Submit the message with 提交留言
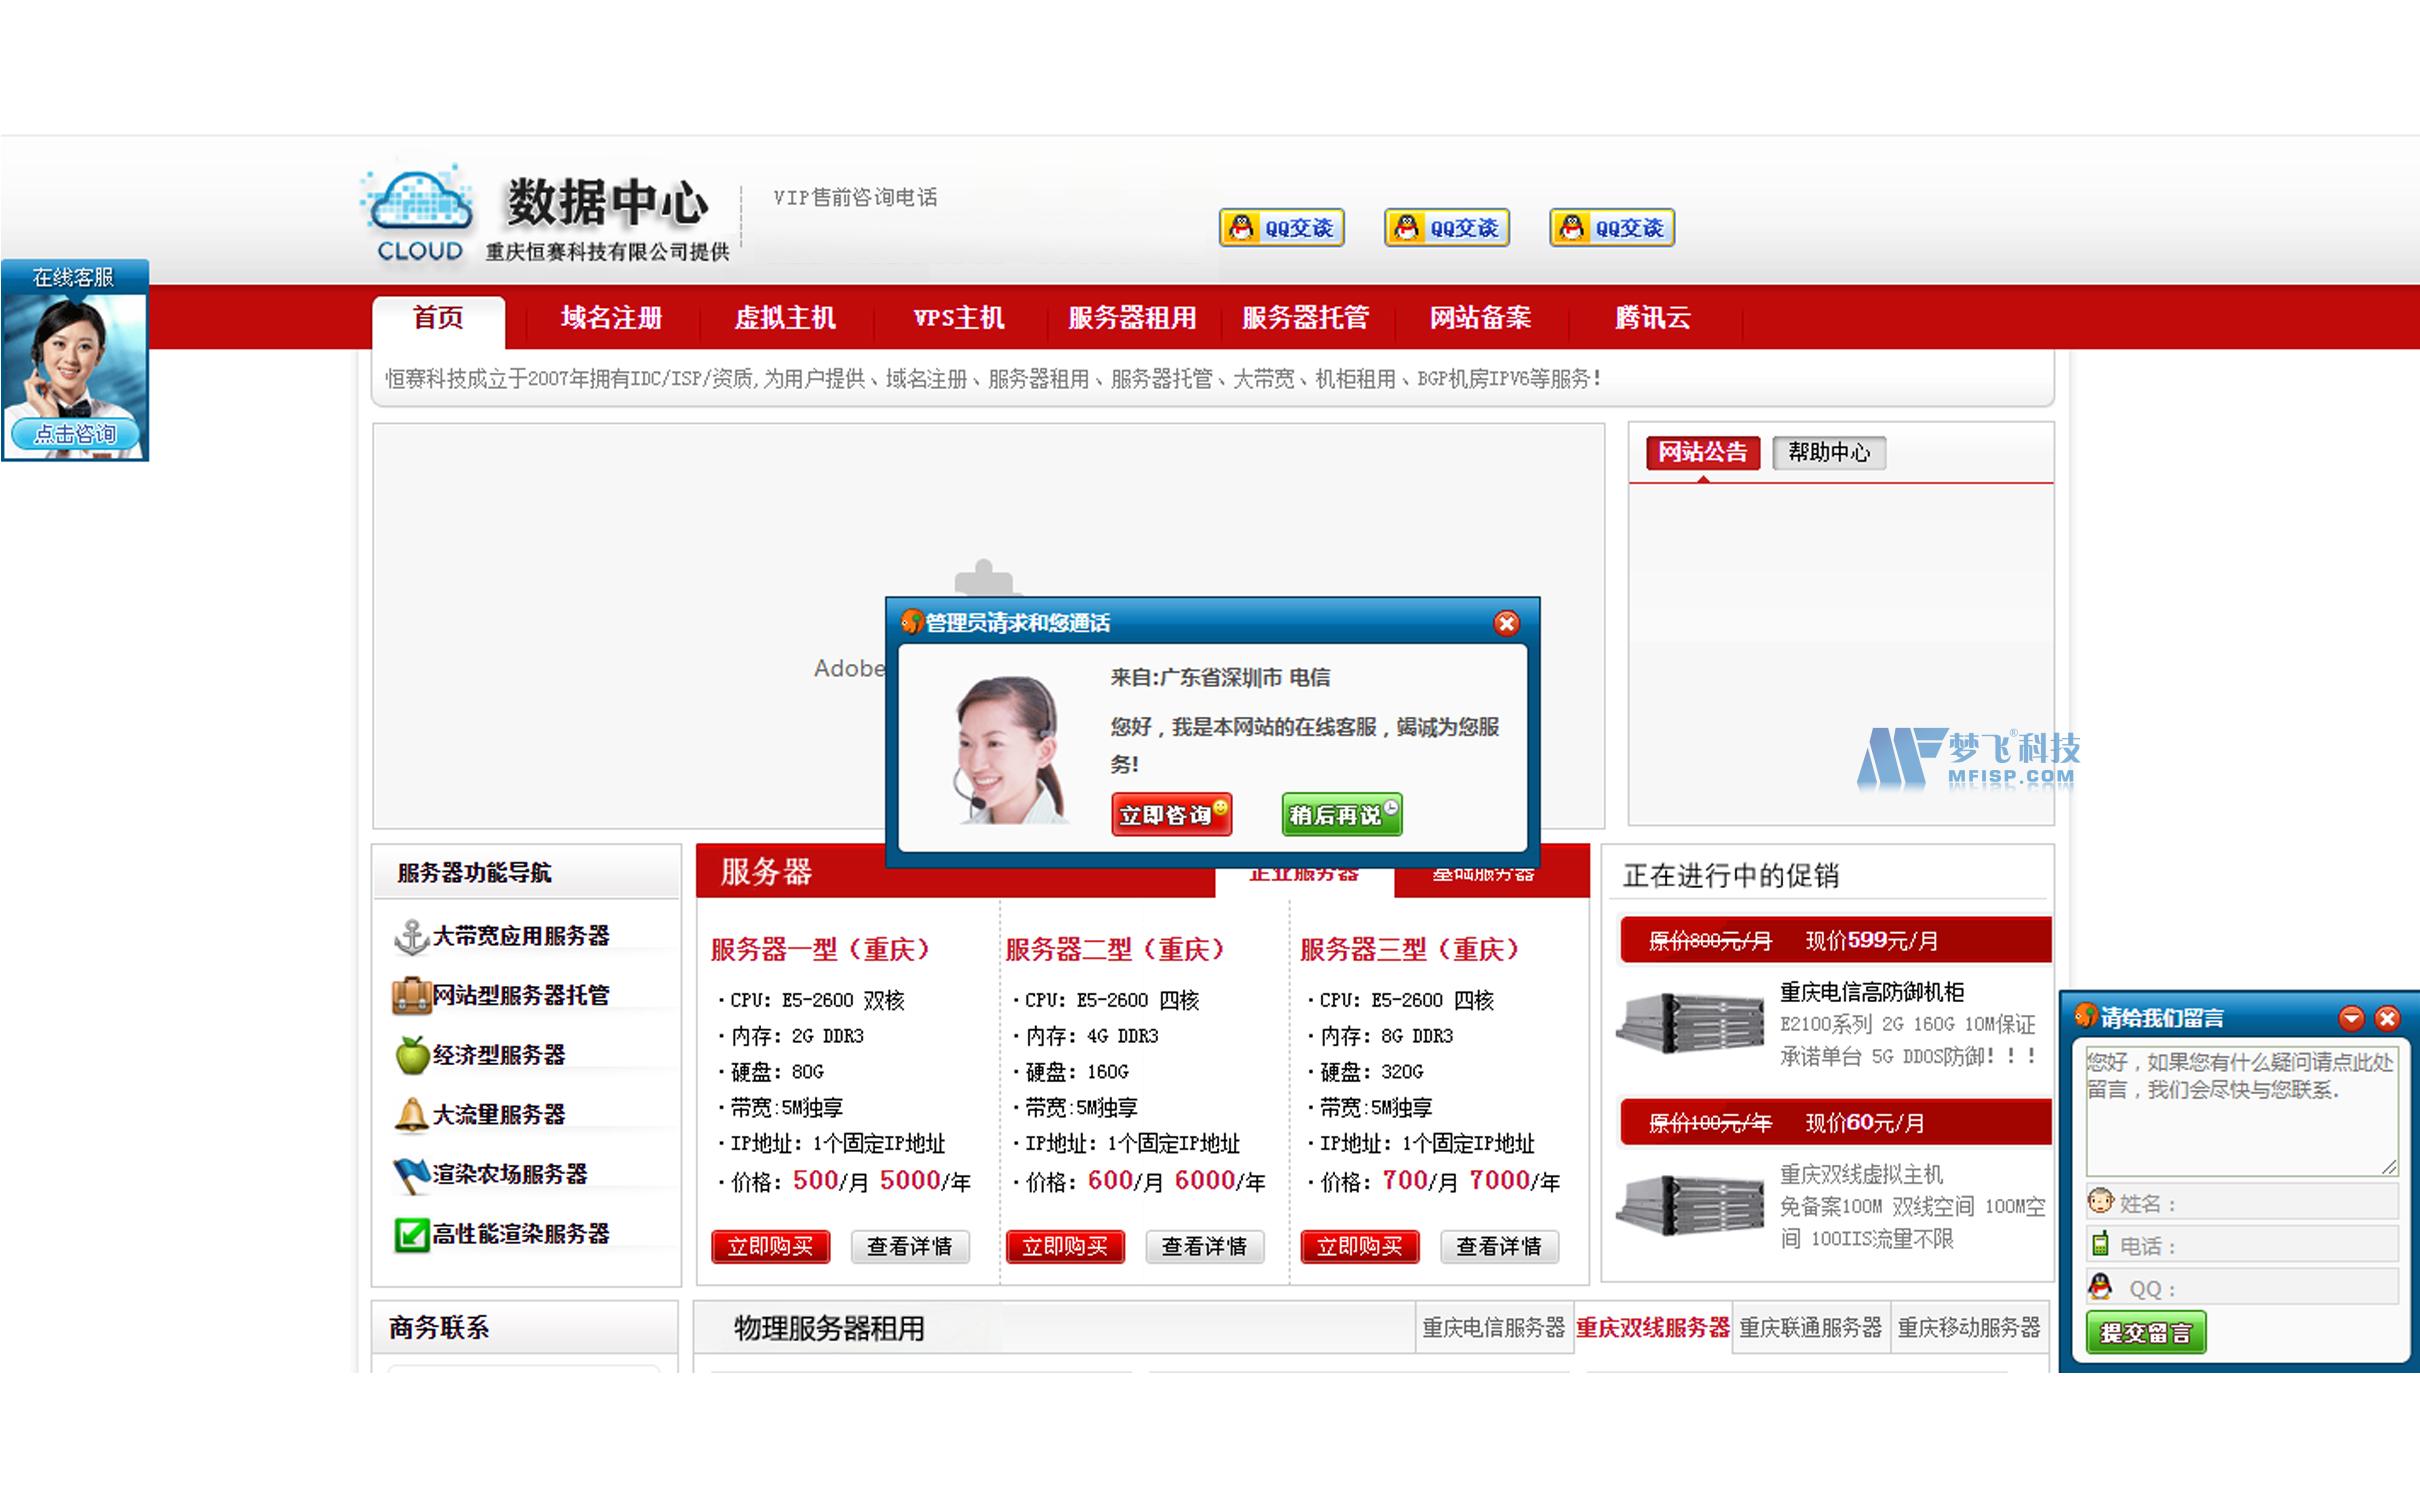The width and height of the screenshot is (2420, 1500). coord(2145,1332)
